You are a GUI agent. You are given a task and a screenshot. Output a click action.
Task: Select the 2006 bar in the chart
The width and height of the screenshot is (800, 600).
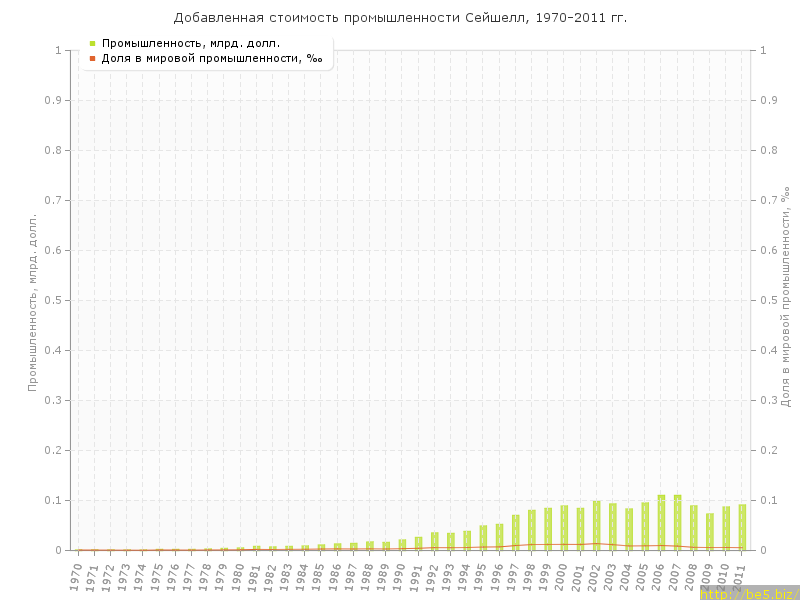coord(661,523)
